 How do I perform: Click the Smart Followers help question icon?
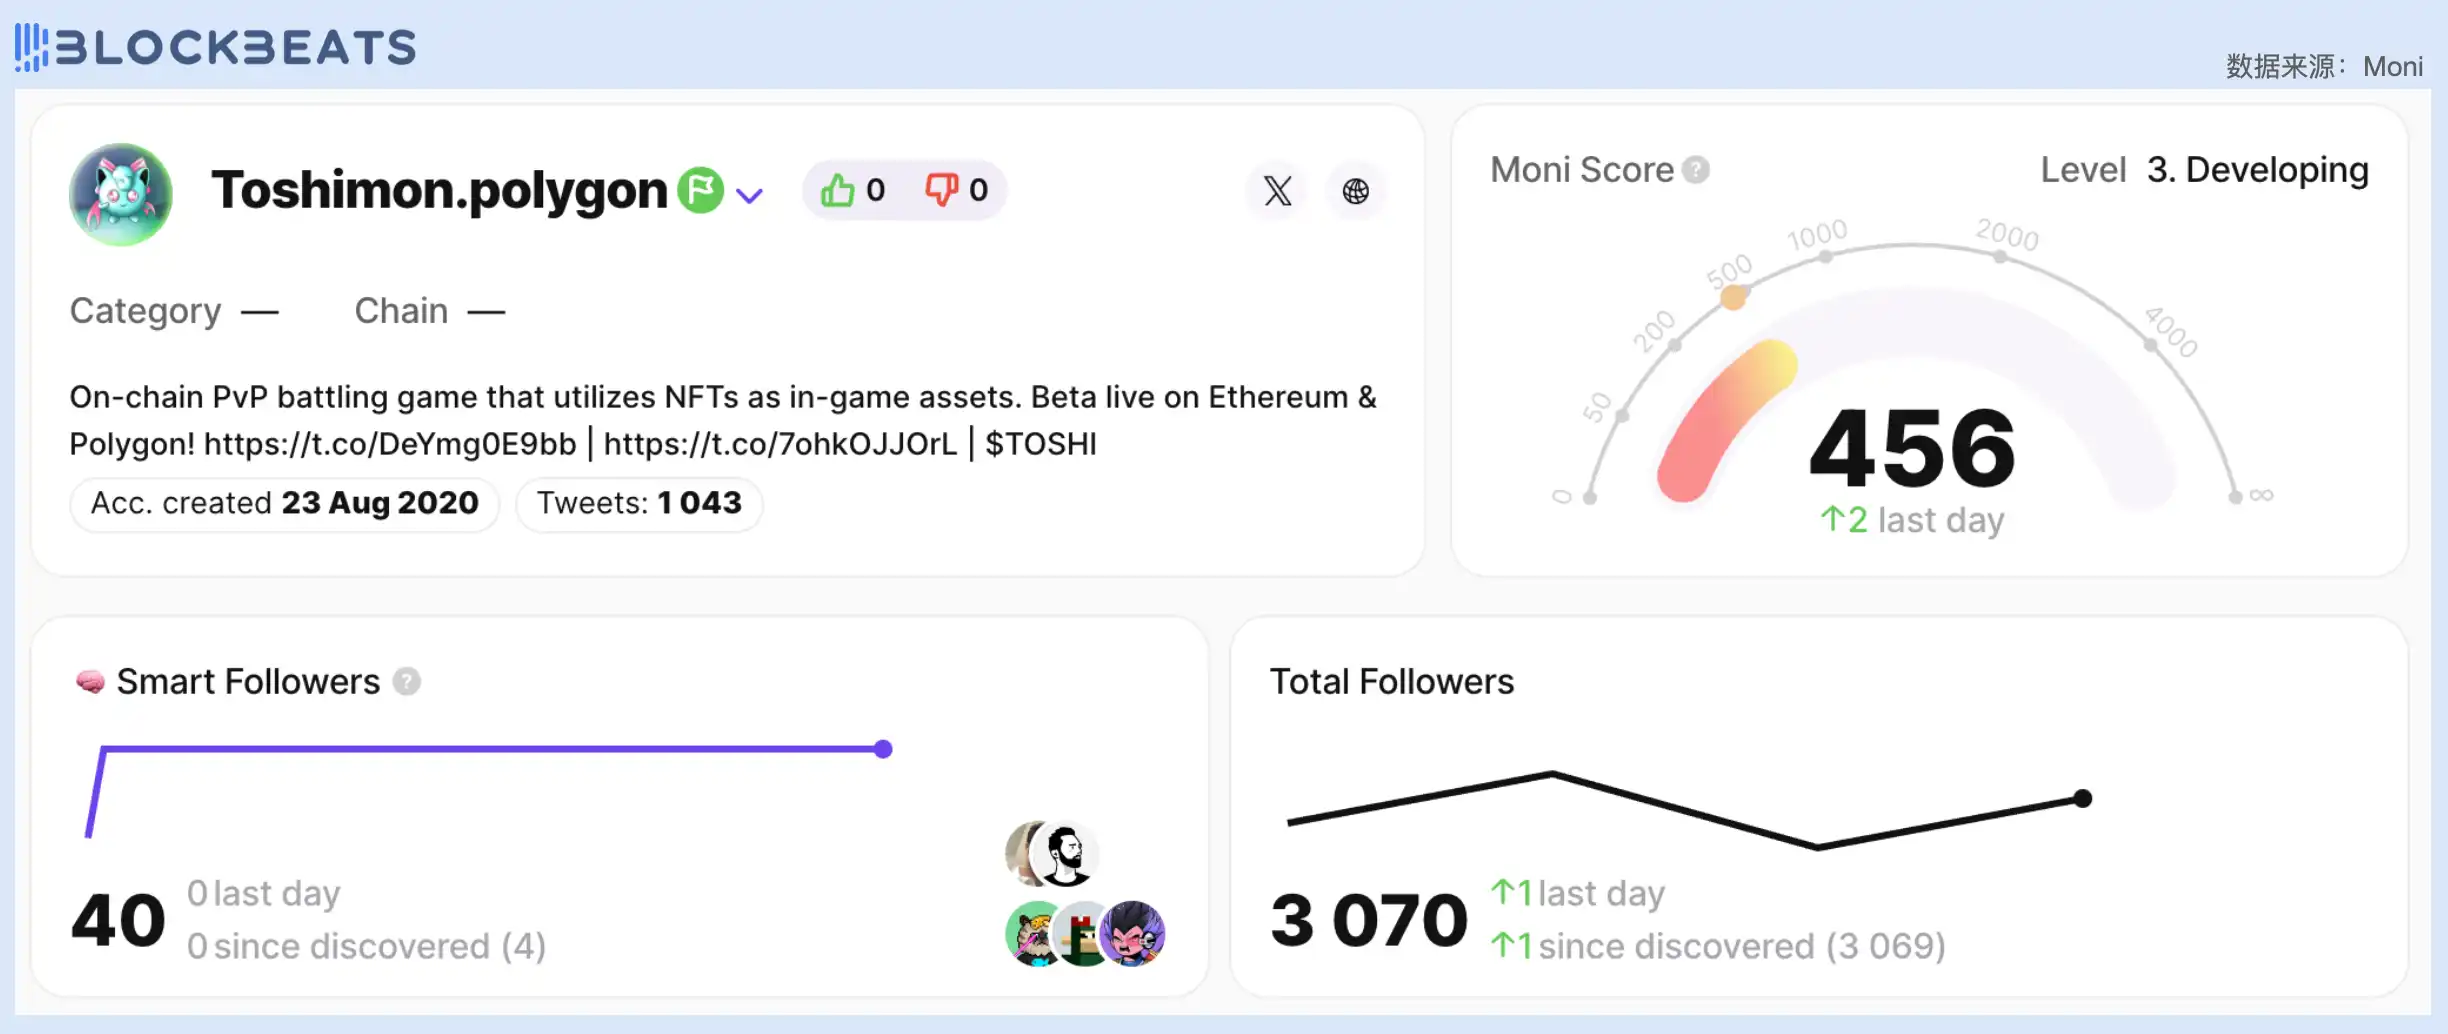(406, 681)
